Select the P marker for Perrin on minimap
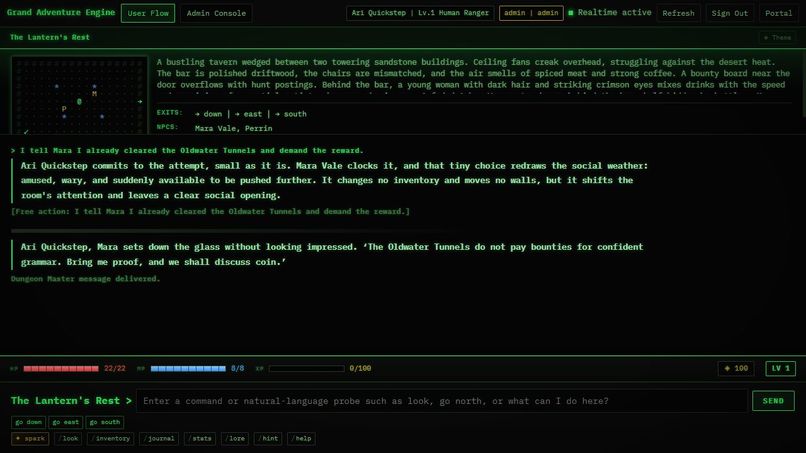806x453 pixels. [x=64, y=109]
